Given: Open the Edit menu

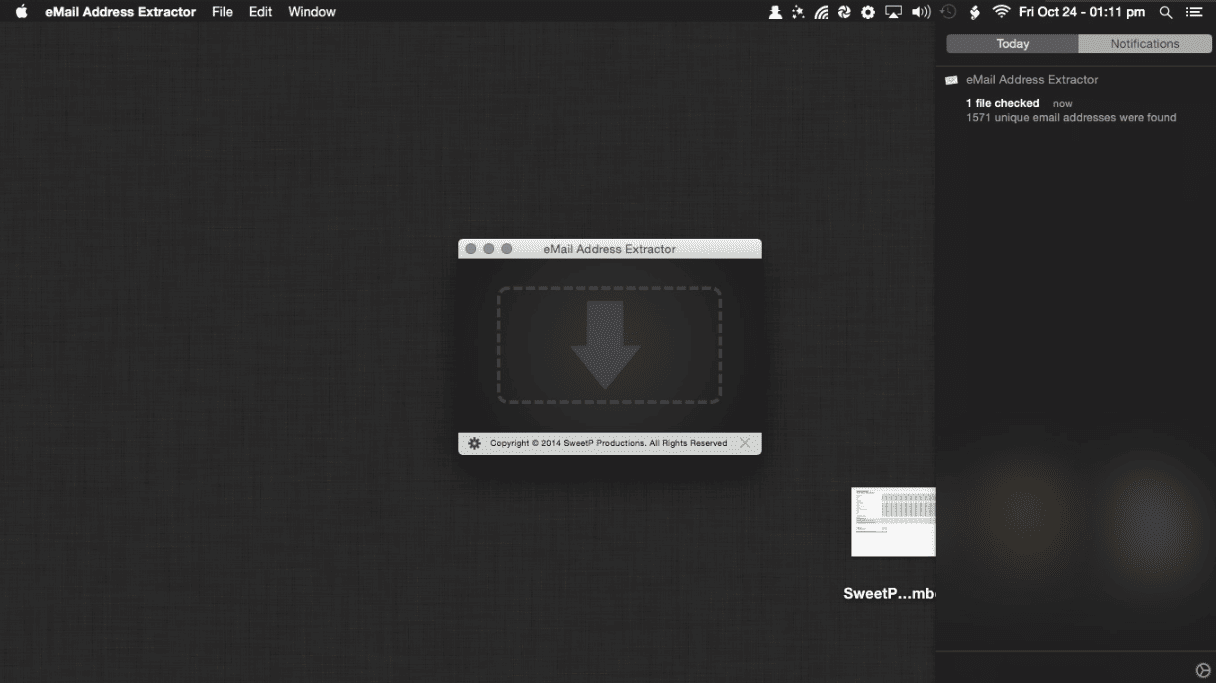Looking at the screenshot, I should pyautogui.click(x=260, y=12).
